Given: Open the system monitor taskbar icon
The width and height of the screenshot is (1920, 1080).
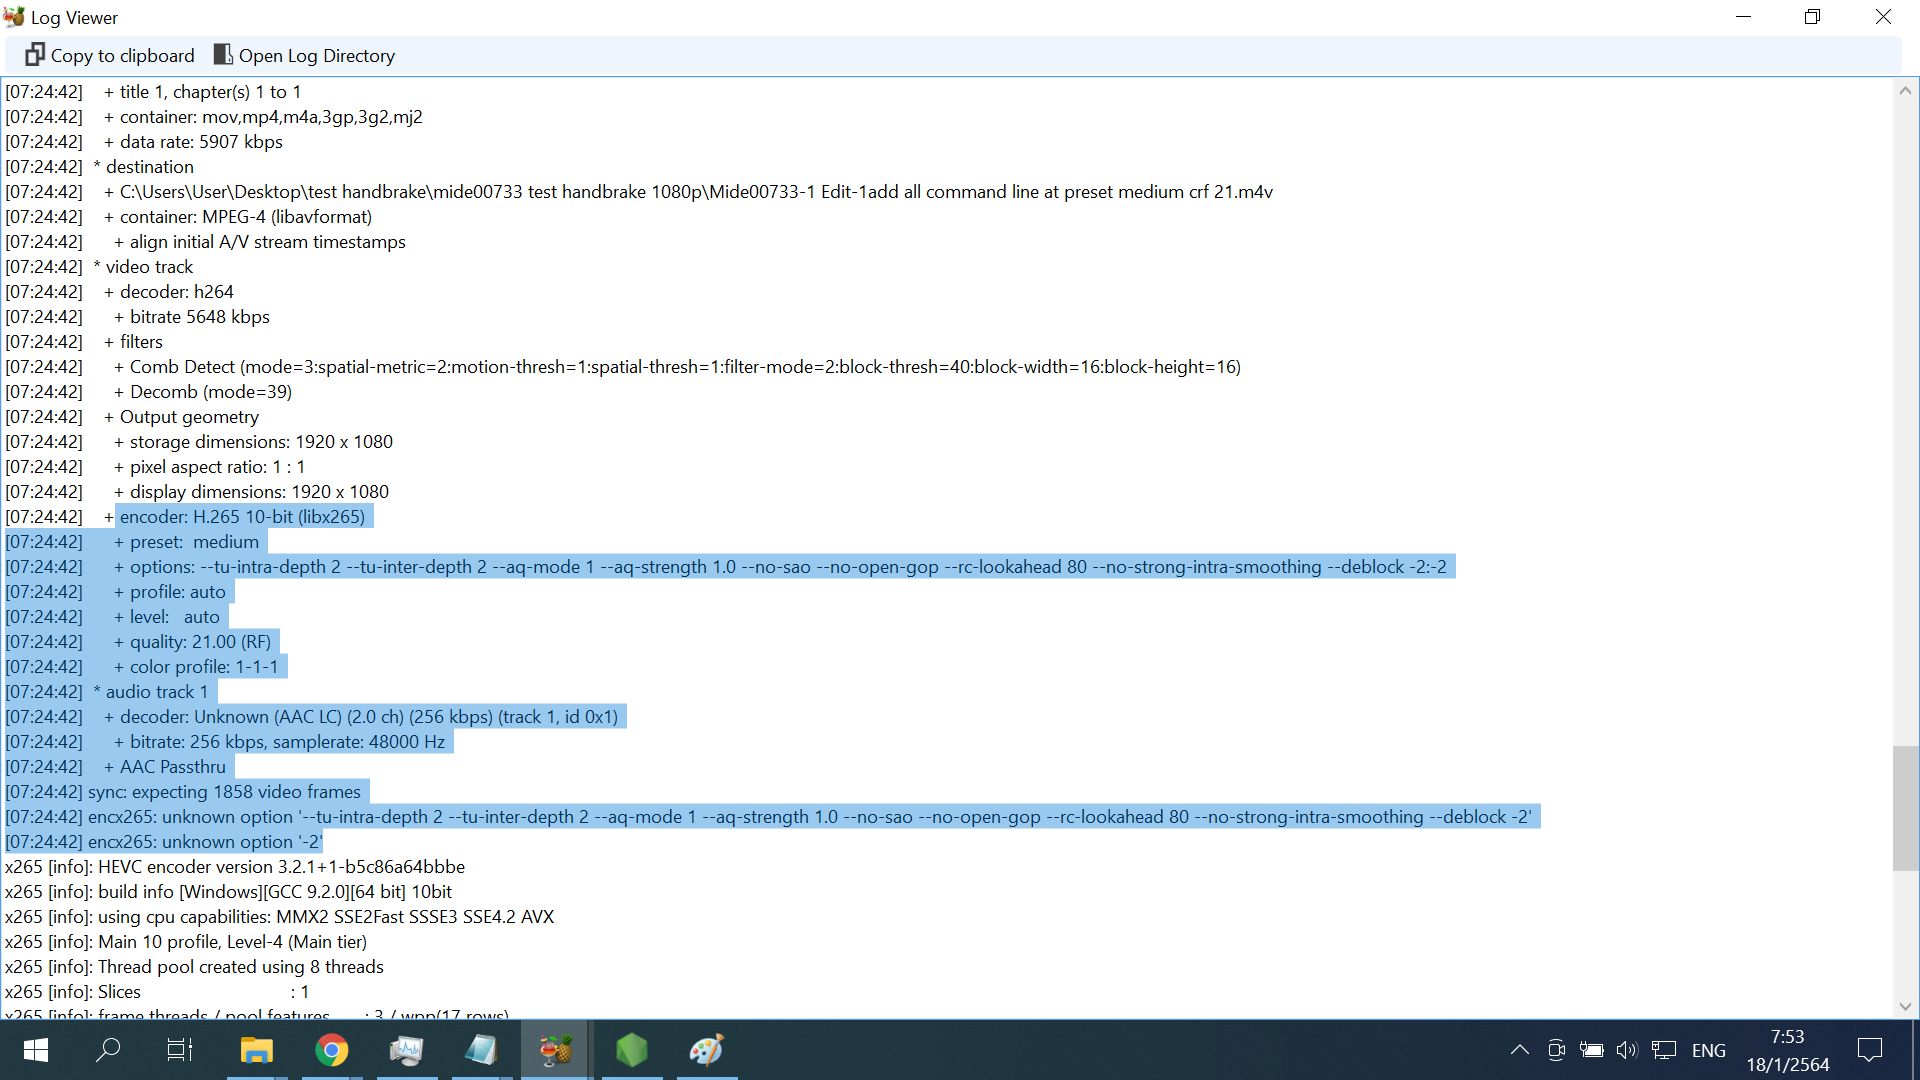Looking at the screenshot, I should (x=406, y=1050).
